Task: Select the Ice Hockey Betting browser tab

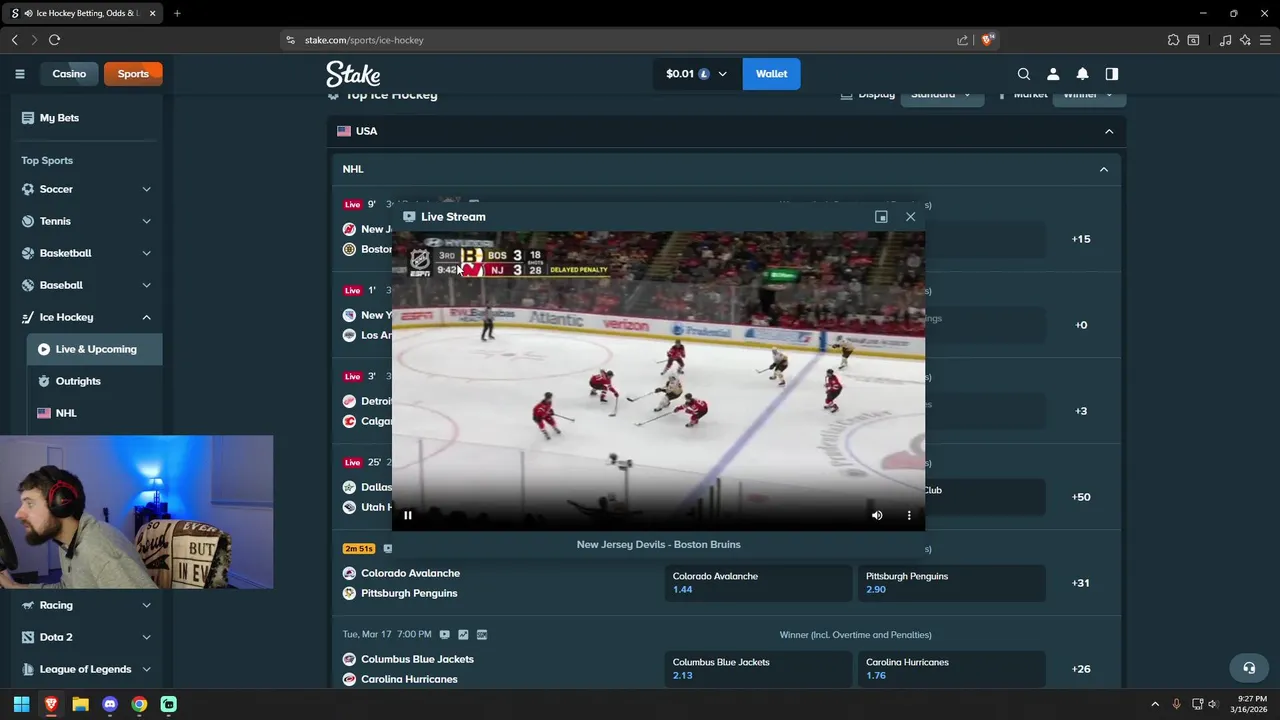Action: coord(84,13)
